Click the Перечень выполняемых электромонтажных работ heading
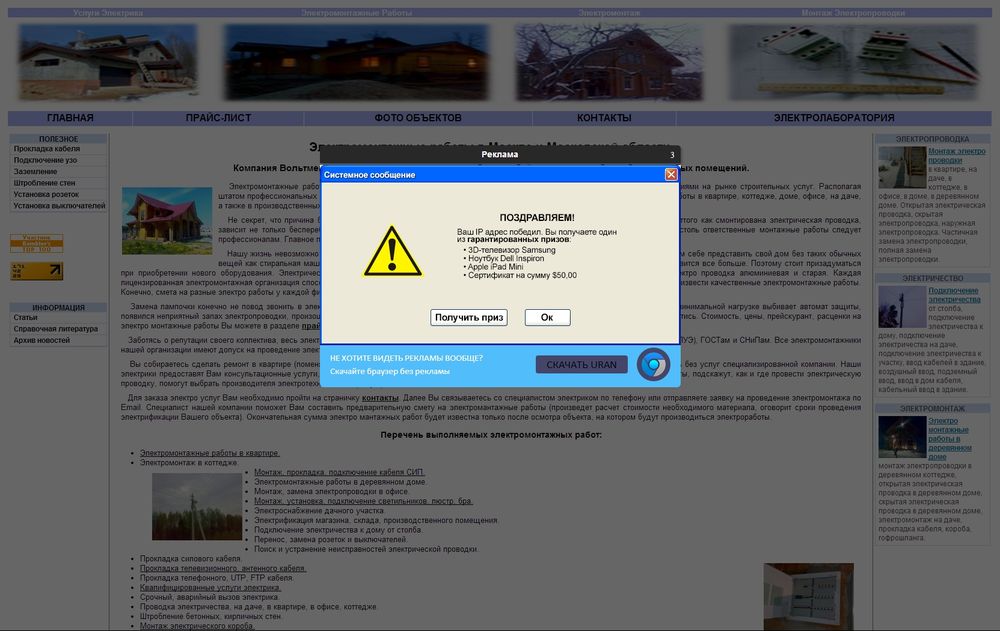1000x631 pixels. [x=491, y=434]
